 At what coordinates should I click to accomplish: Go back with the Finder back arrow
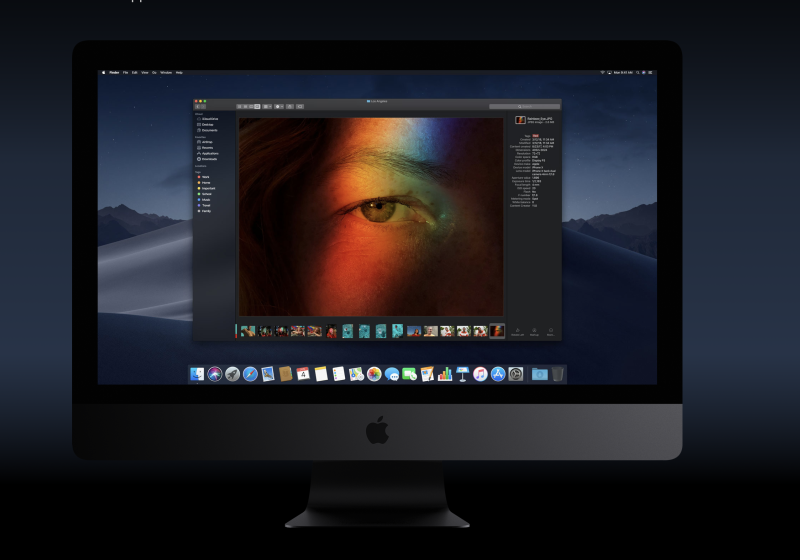[197, 107]
